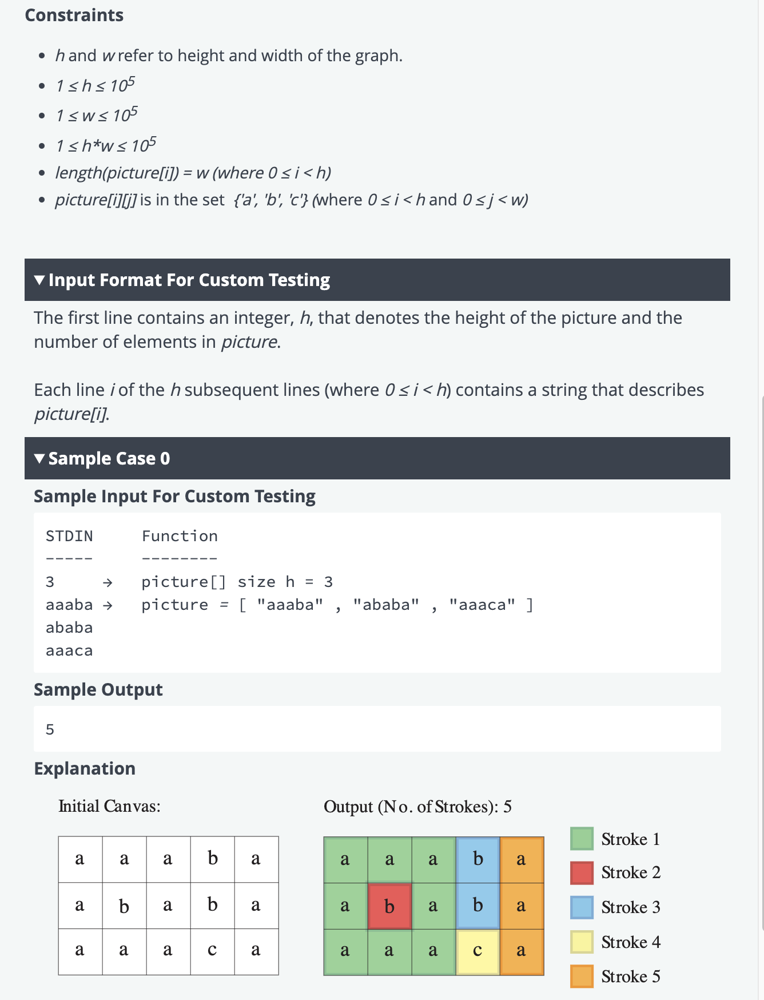This screenshot has height=1000, width=764.
Task: Click the Constraints heading
Action: pyautogui.click(x=74, y=16)
